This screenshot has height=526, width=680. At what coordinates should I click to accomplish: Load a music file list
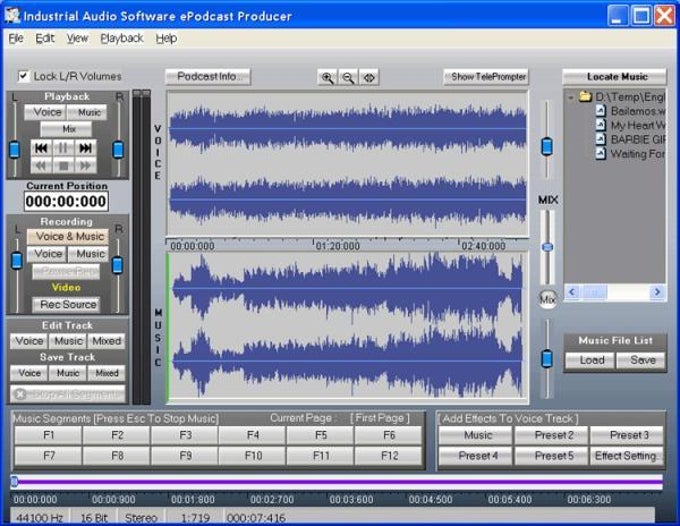[590, 360]
